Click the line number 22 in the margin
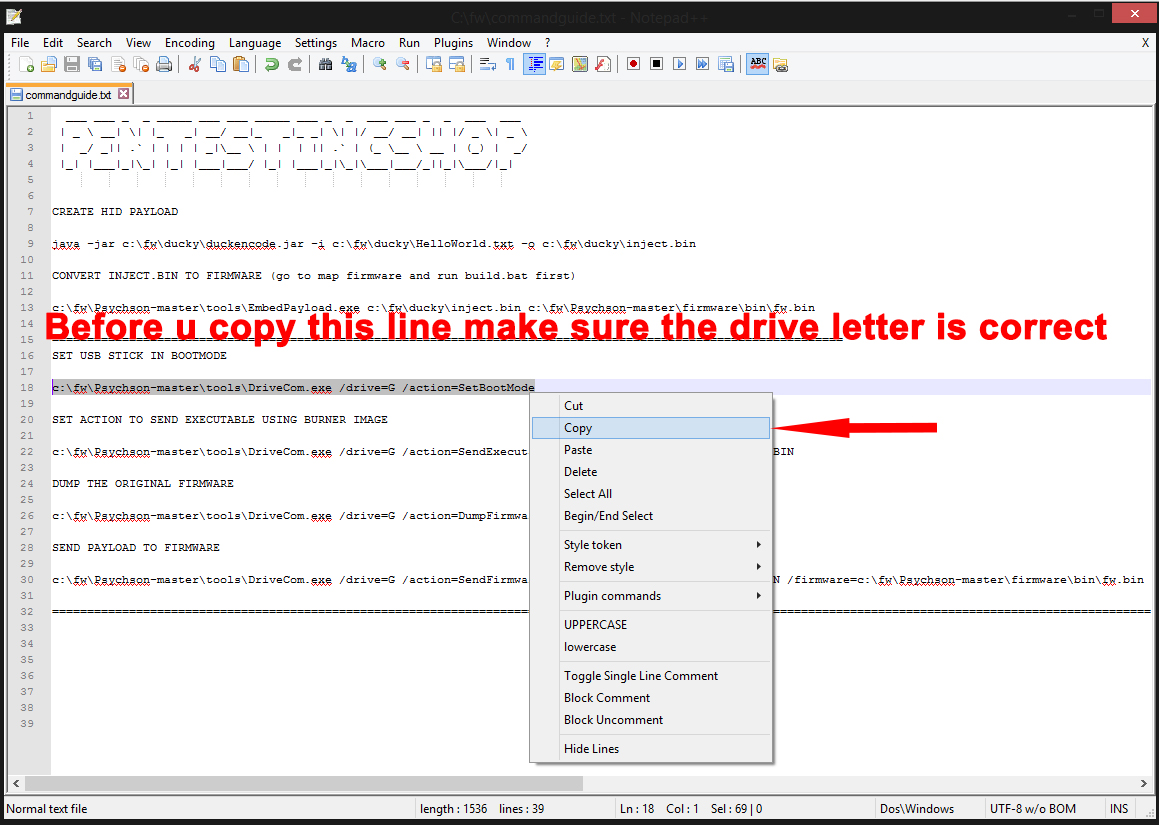 [x=27, y=452]
